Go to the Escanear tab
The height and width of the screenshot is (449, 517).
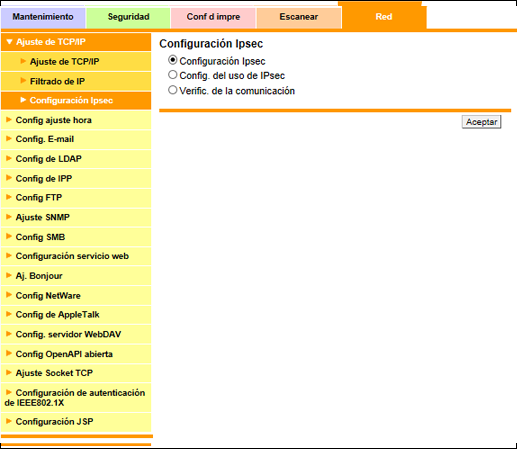click(299, 17)
